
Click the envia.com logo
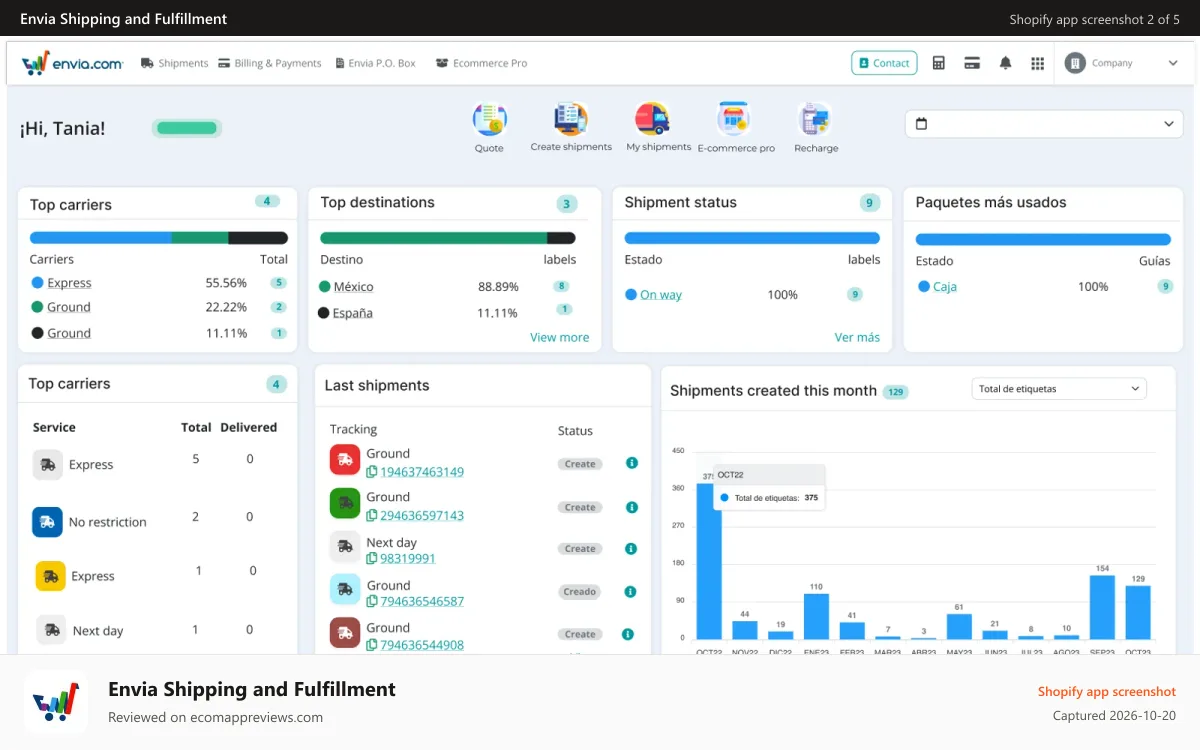pyautogui.click(x=72, y=63)
